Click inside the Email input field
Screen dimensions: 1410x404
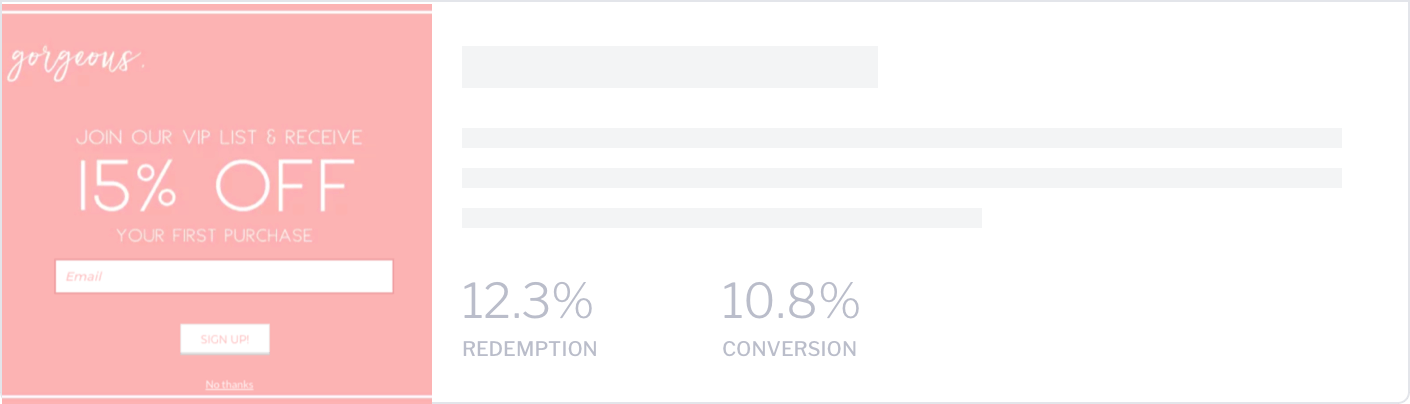[x=224, y=276]
